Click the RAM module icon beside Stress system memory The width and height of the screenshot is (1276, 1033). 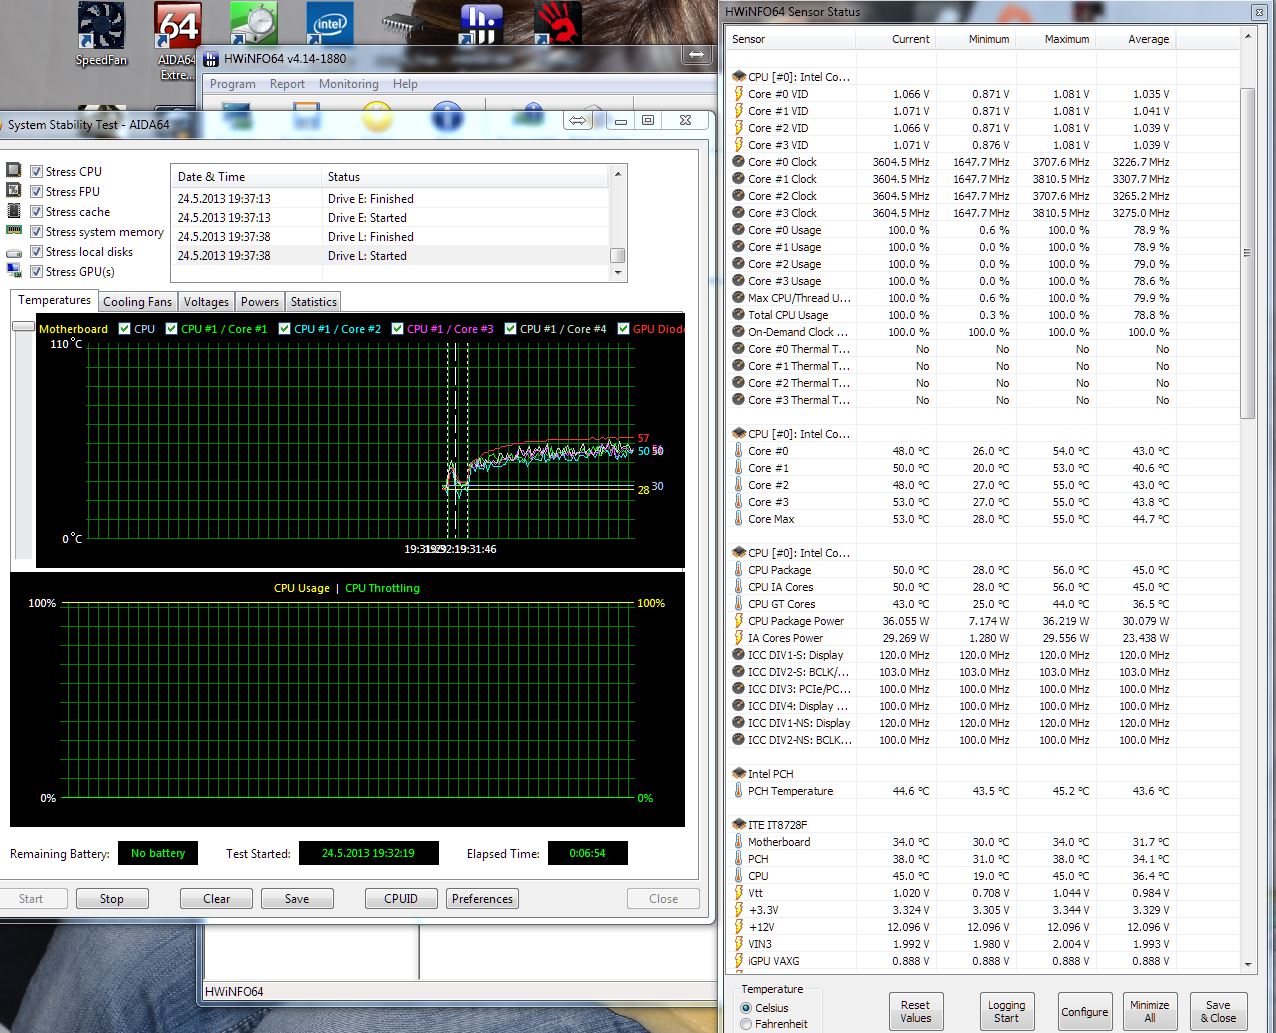point(14,230)
